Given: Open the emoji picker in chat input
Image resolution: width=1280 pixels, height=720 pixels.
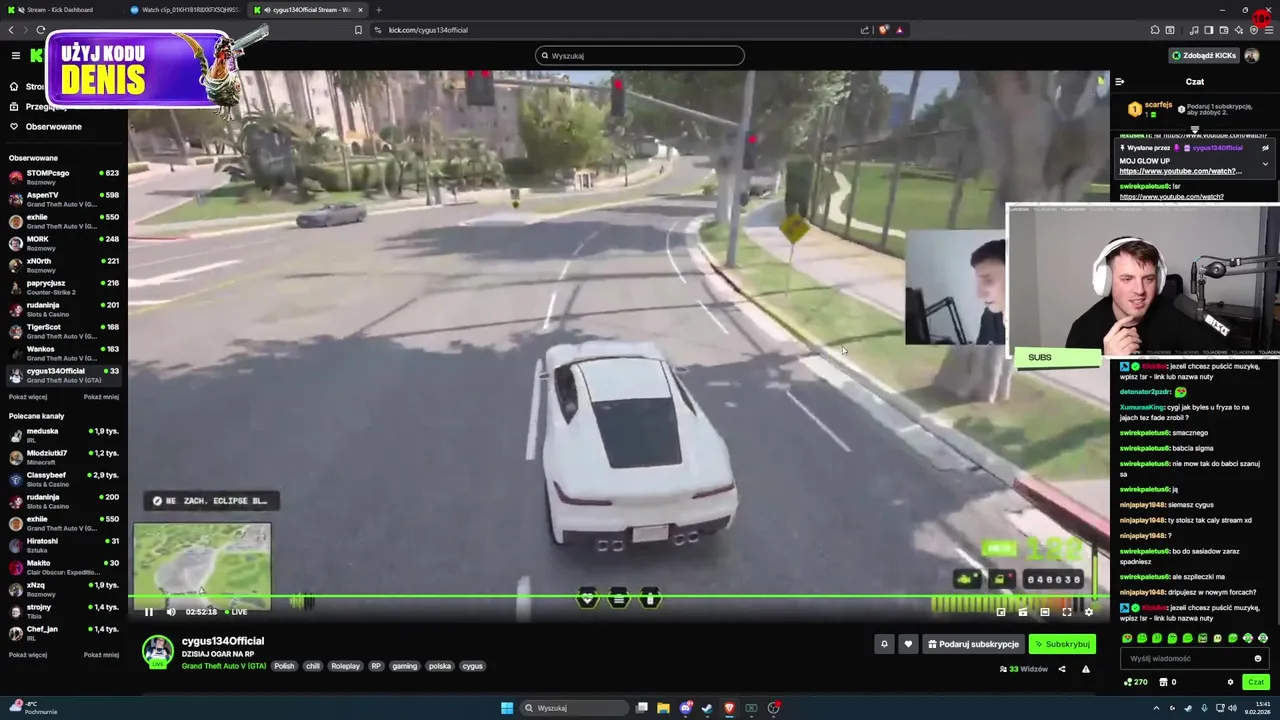Looking at the screenshot, I should tap(1258, 658).
